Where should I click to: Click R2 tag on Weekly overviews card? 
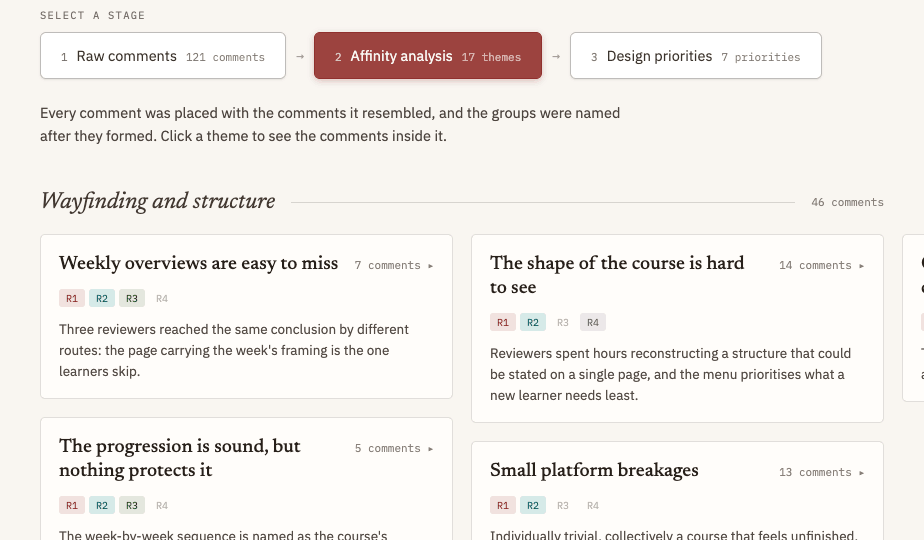tap(102, 298)
